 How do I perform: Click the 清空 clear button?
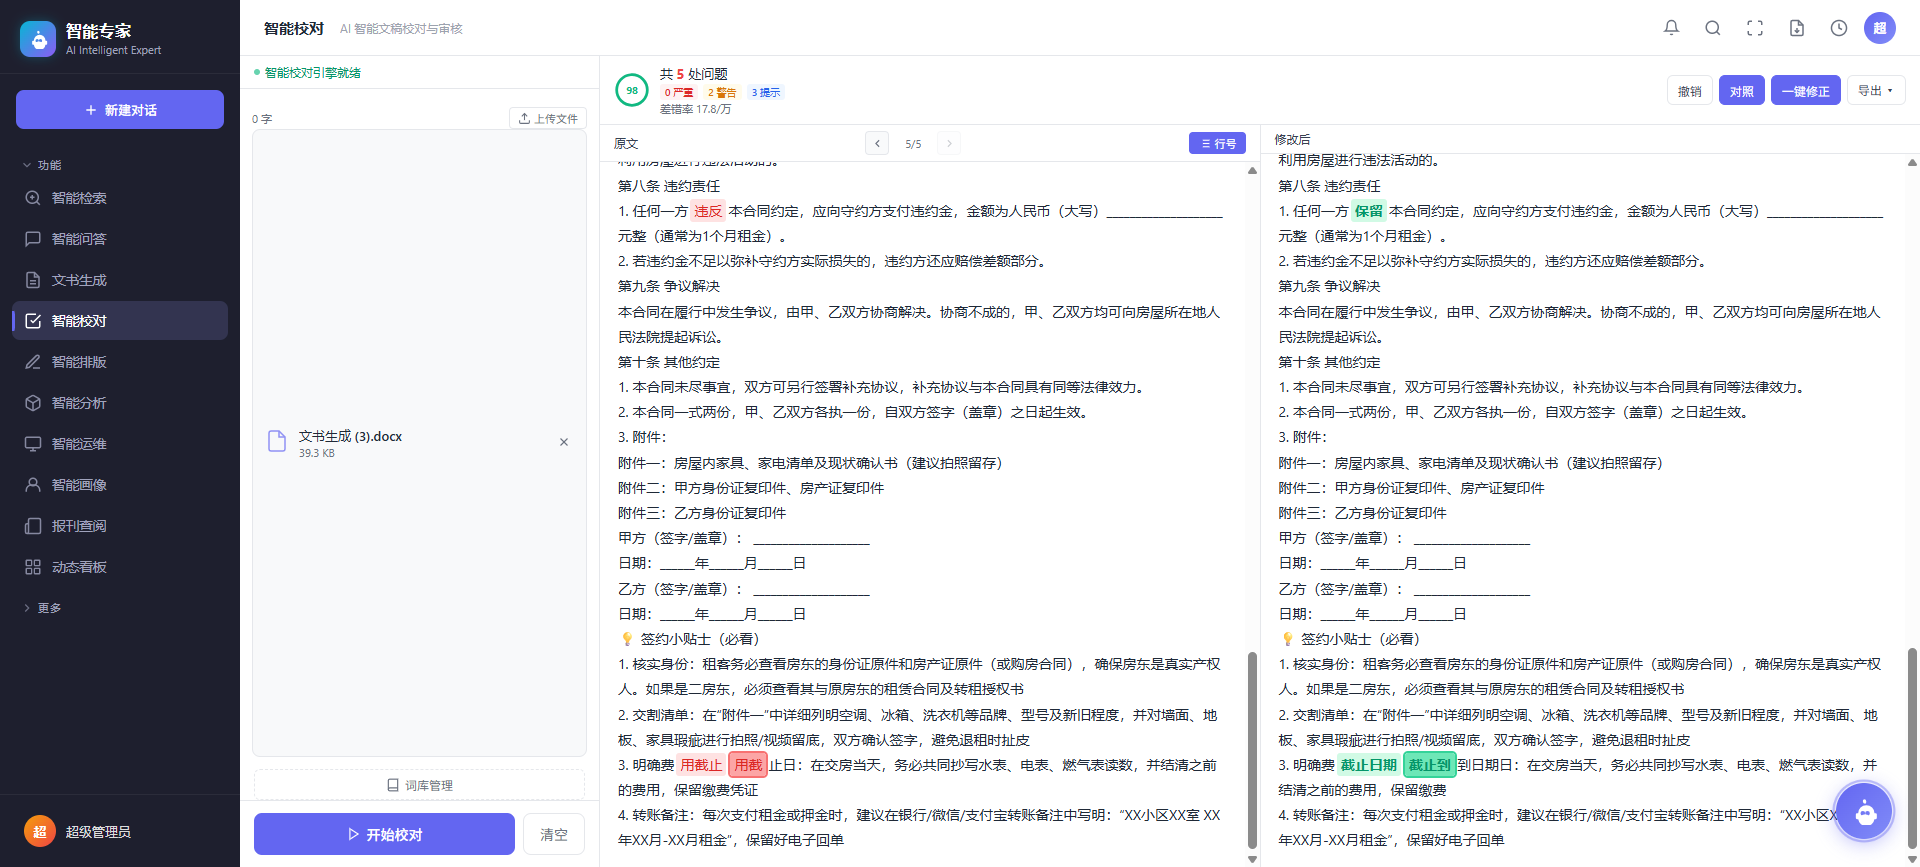554,834
